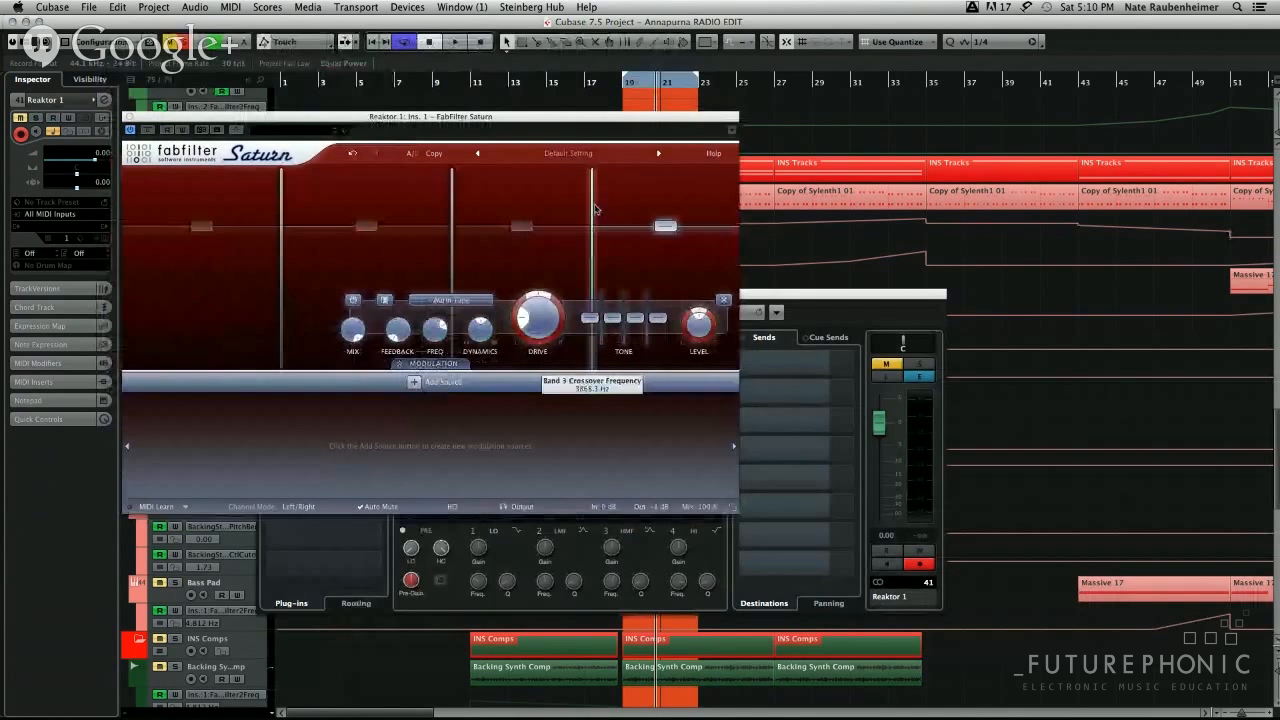Toggle the cycle loop button in transport

click(x=404, y=42)
